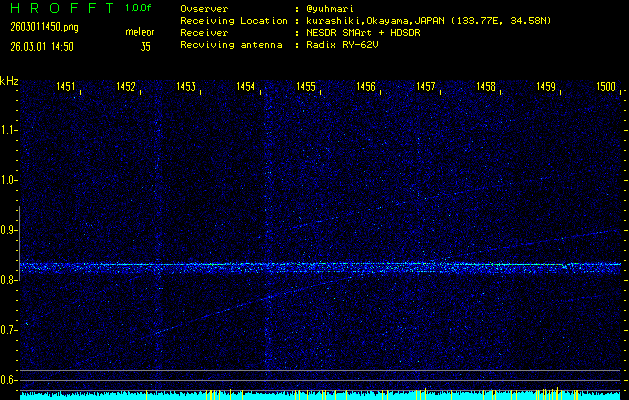Select the 1452 time marker

(x=126, y=86)
